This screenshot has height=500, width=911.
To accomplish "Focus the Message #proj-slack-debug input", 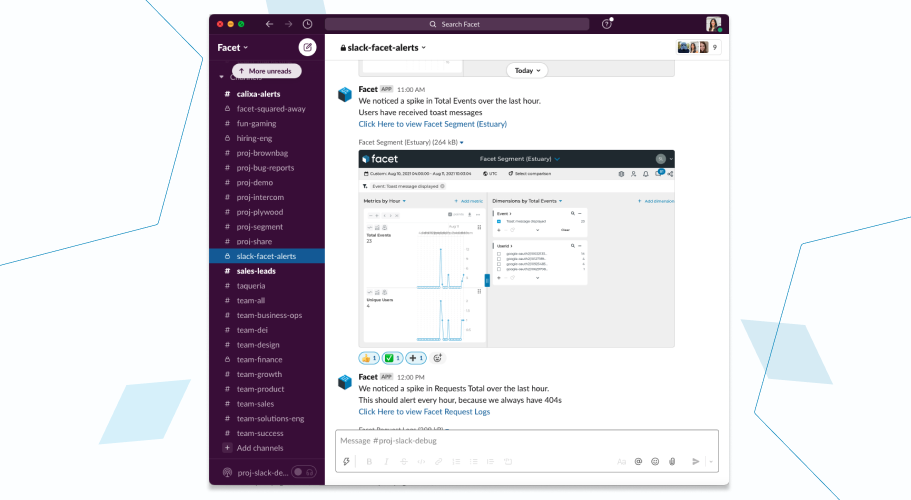I will (x=527, y=441).
